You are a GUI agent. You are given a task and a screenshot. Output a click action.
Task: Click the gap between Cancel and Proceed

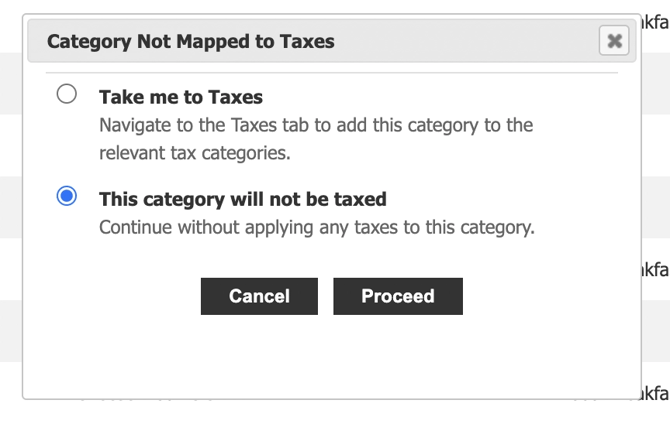click(325, 296)
